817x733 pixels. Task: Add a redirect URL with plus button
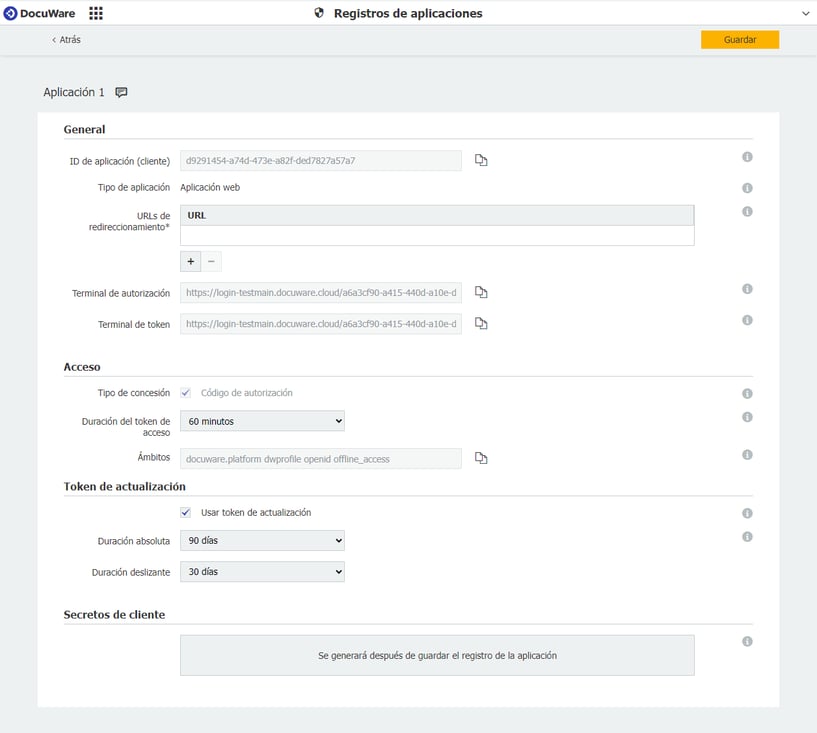coord(190,261)
